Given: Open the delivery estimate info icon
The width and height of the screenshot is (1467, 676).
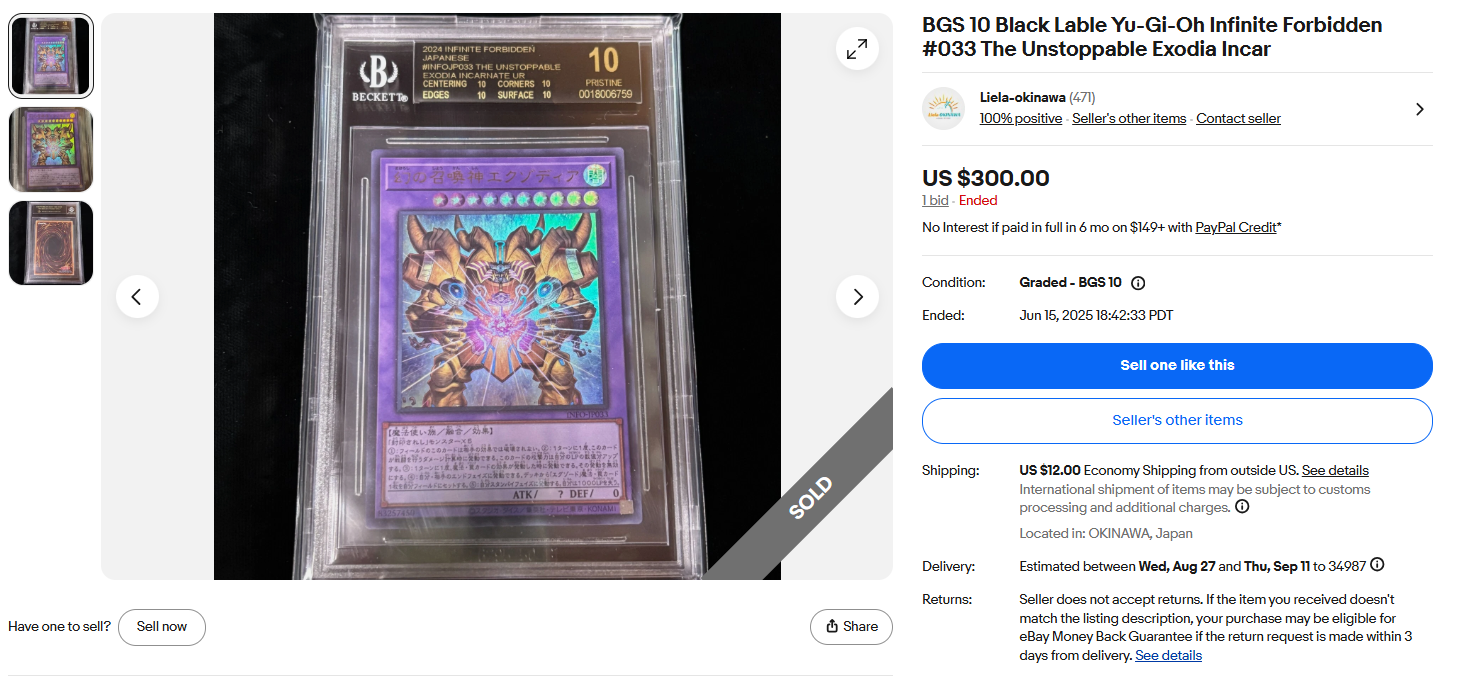Looking at the screenshot, I should coord(1377,565).
